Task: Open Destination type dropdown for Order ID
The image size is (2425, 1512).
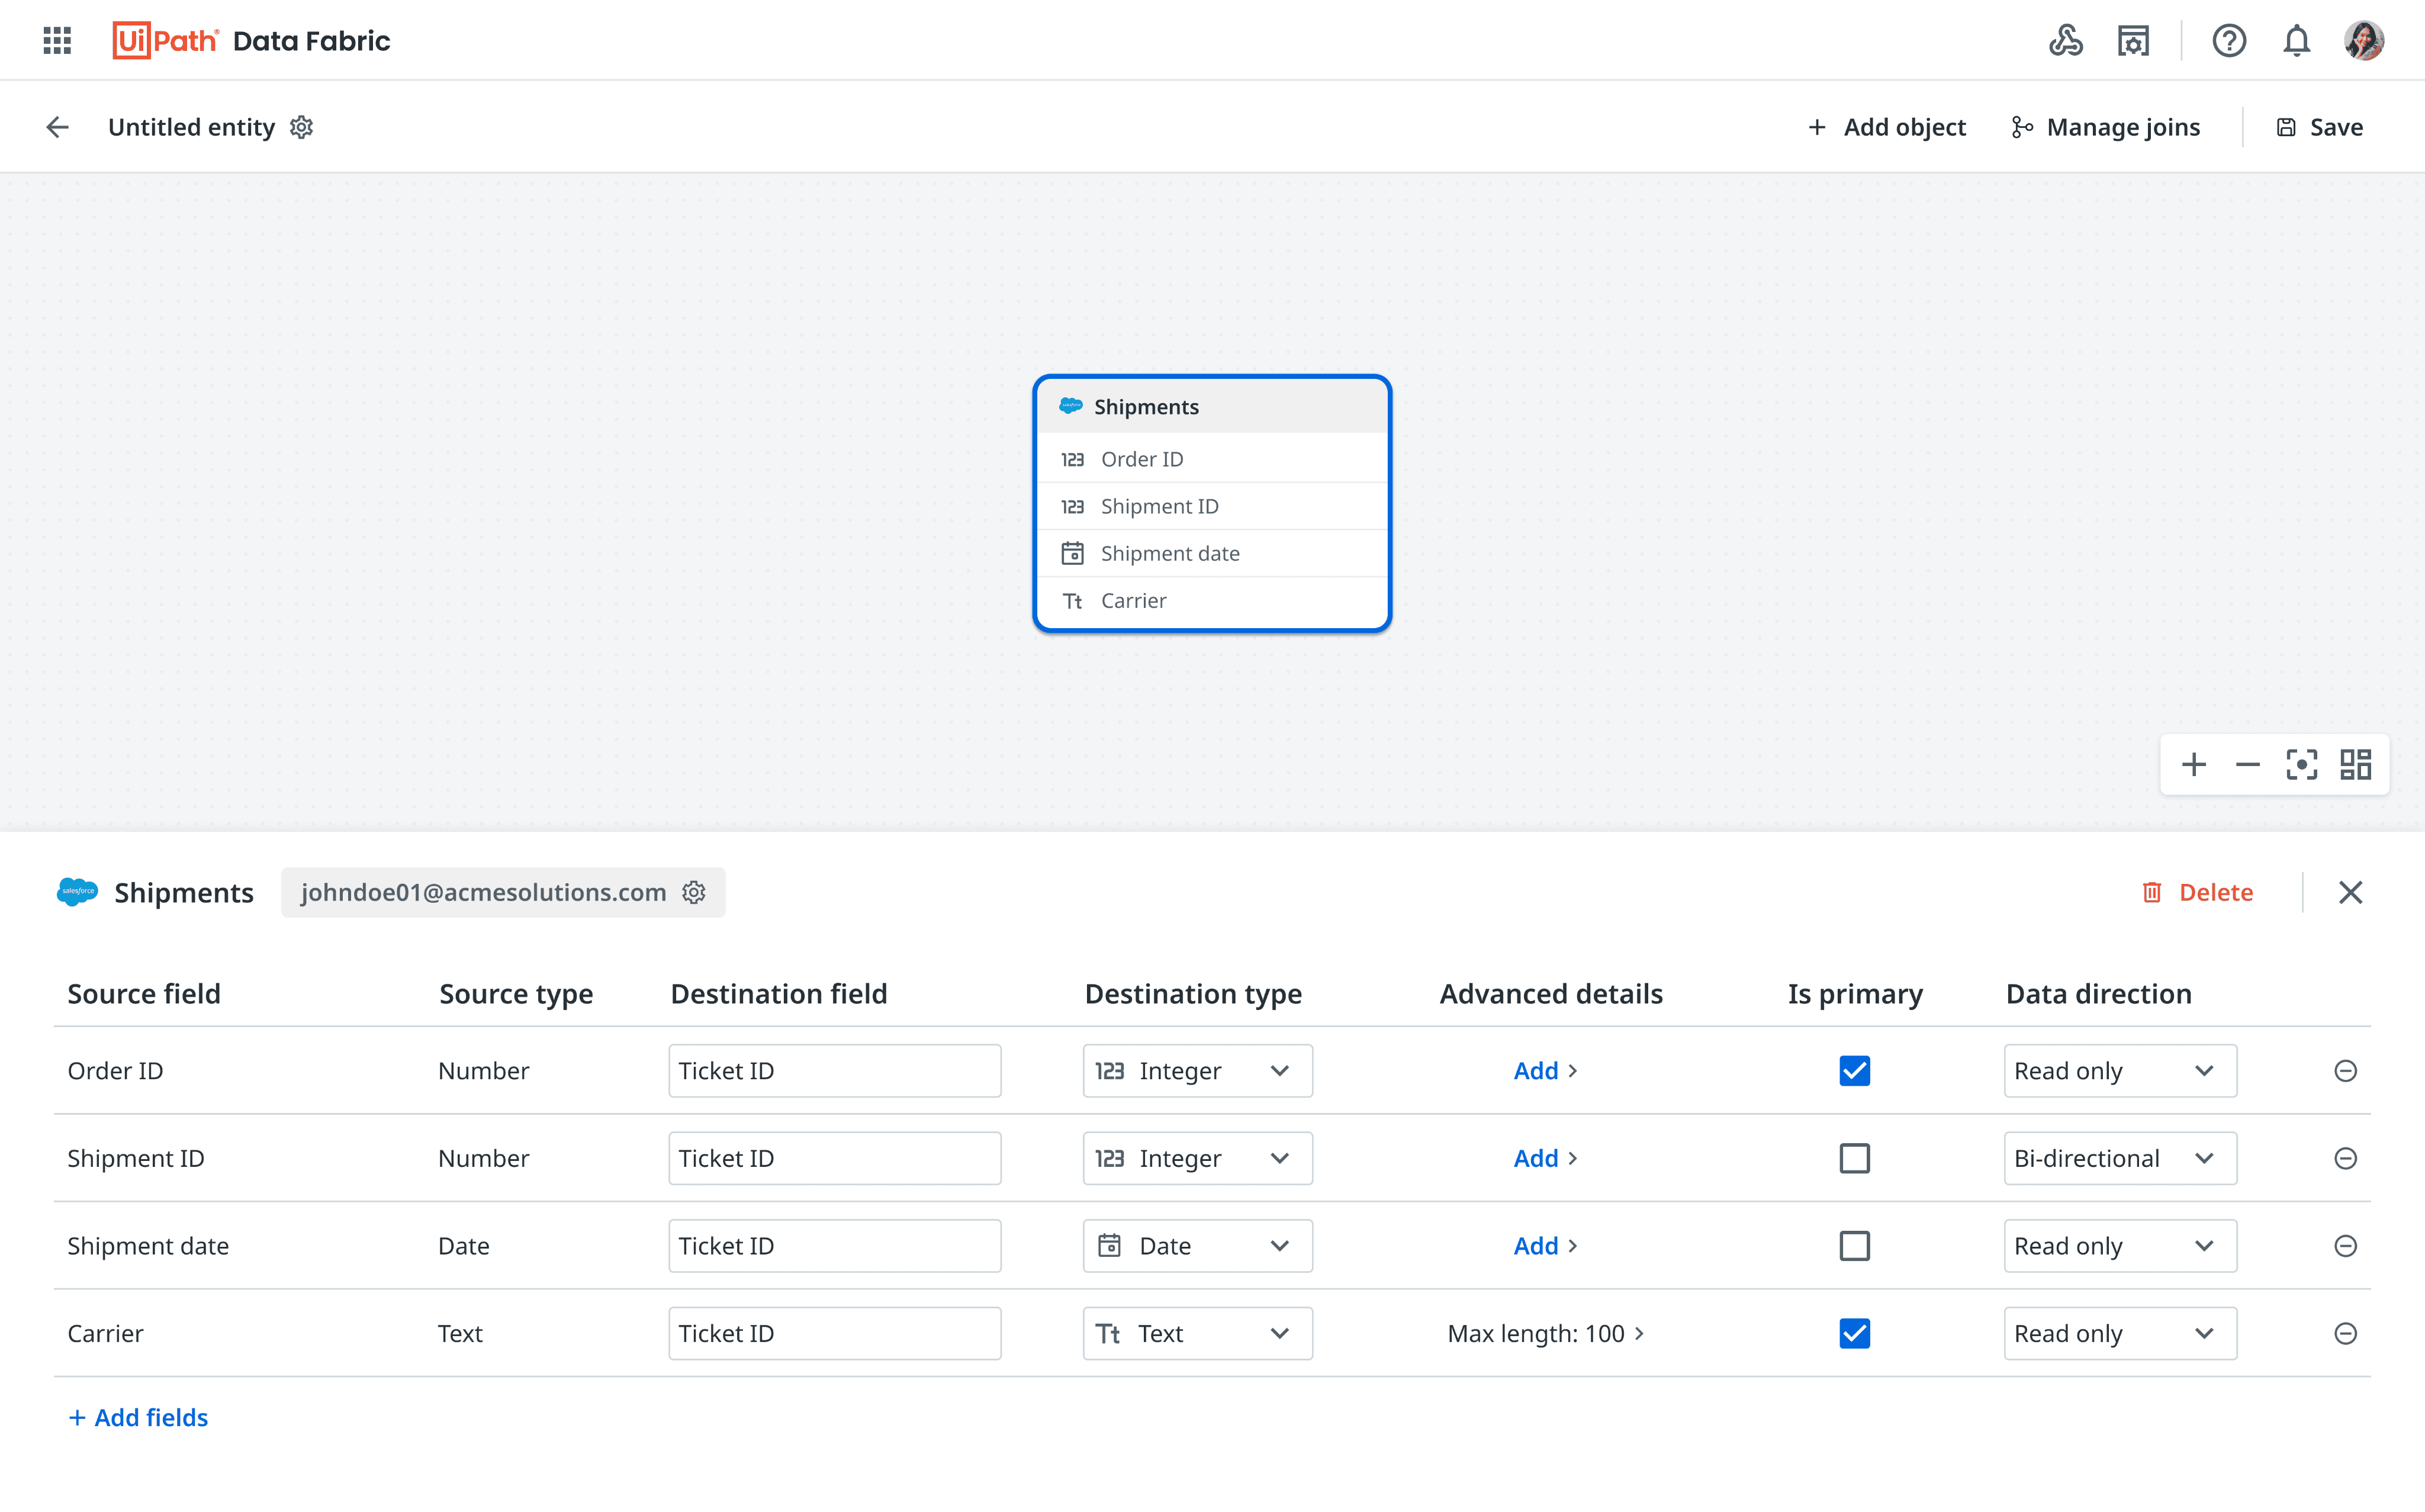Action: tap(1197, 1071)
